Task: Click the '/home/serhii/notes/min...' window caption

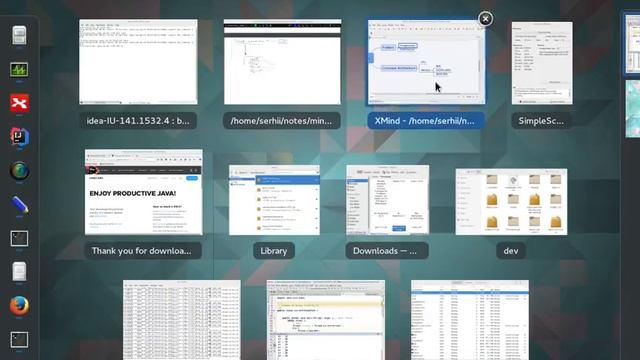Action: [x=282, y=121]
